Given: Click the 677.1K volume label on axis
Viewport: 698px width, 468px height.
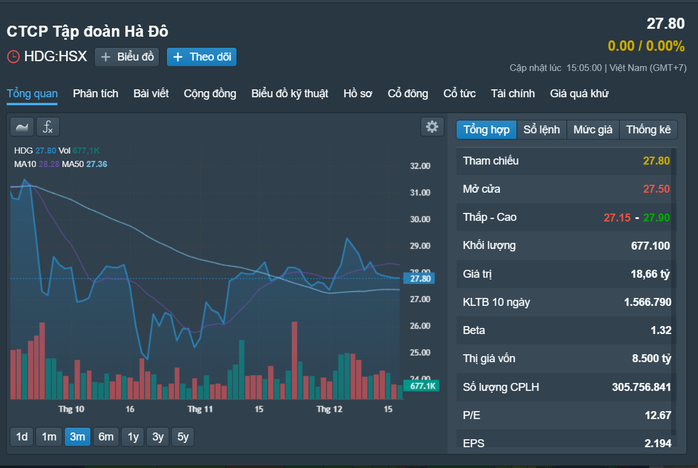Looking at the screenshot, I should point(422,386).
